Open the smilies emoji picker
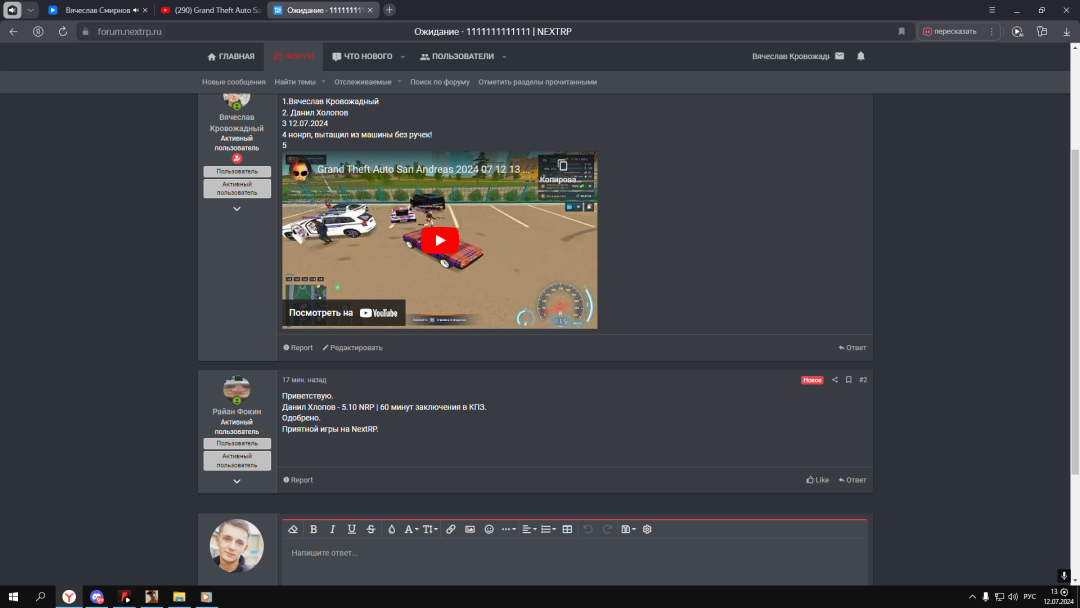The width and height of the screenshot is (1080, 608). click(489, 530)
